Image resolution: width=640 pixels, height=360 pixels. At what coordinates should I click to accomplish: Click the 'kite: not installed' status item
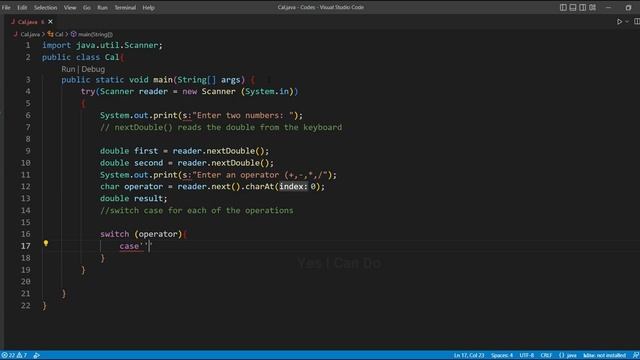604,356
